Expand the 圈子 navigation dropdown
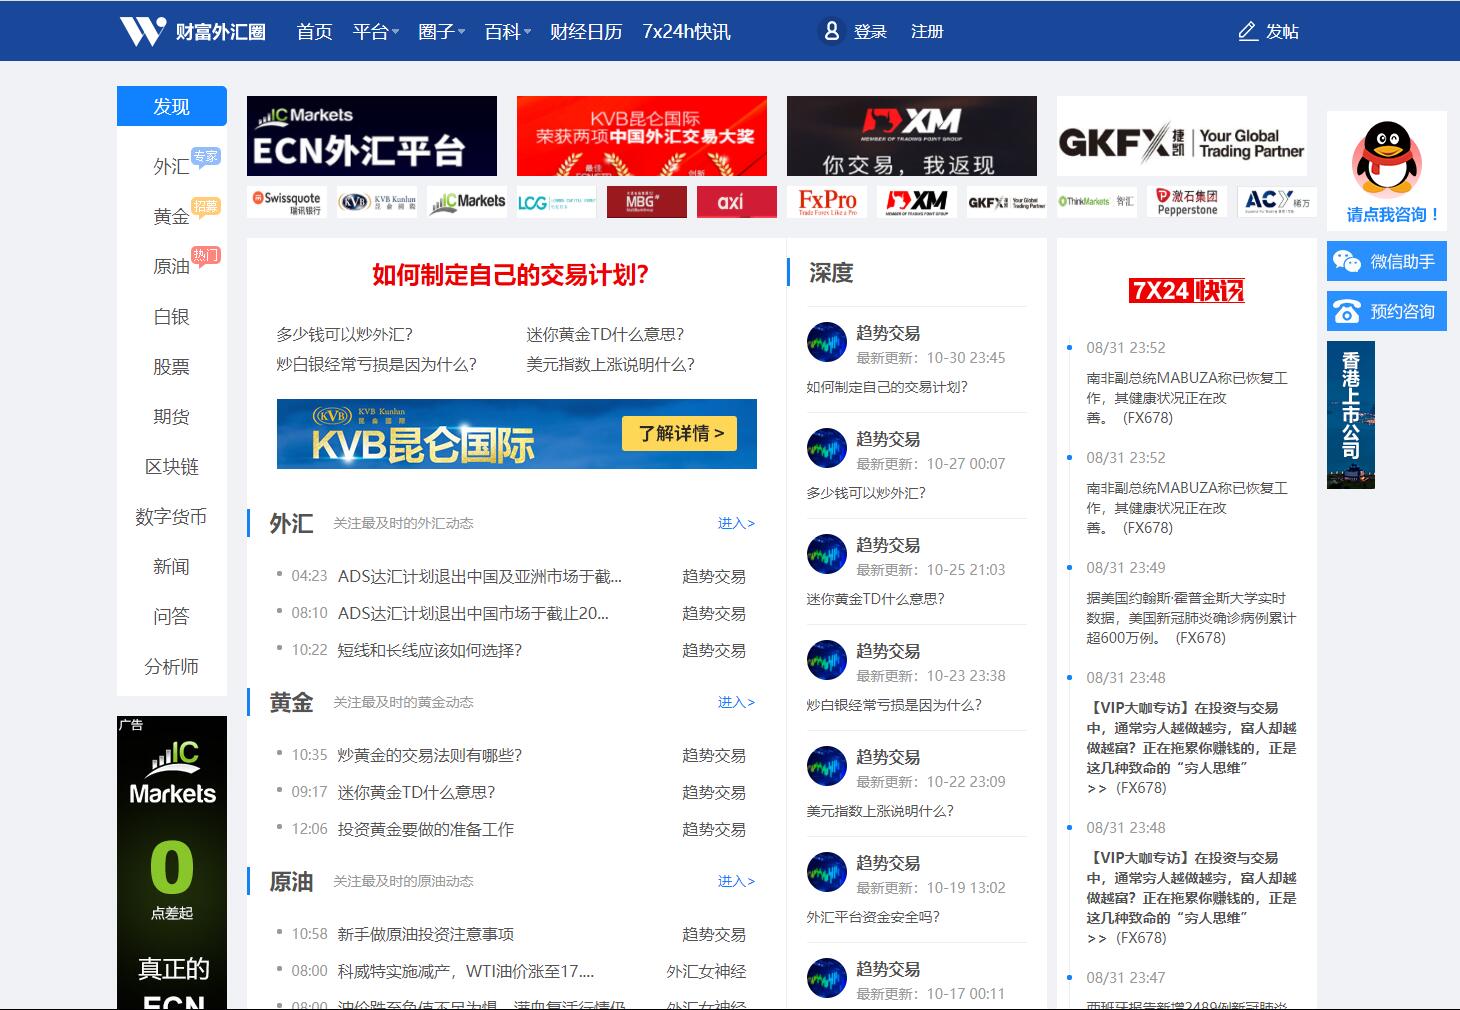The image size is (1460, 1010). [x=441, y=32]
